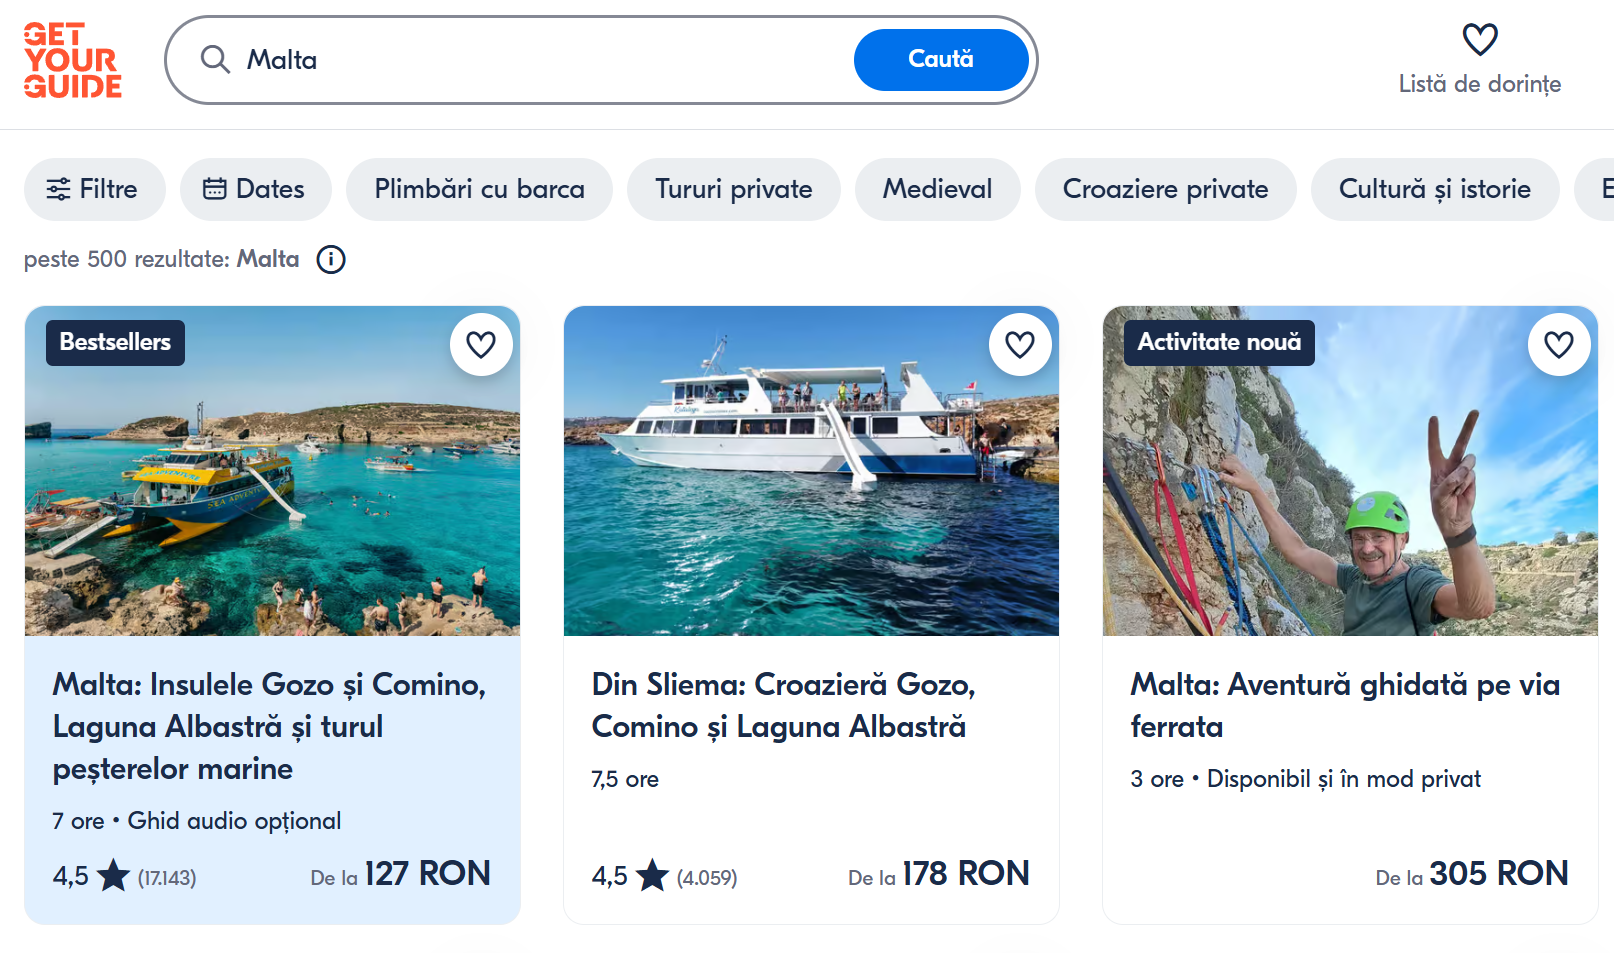Open the via ferrata climber photo
This screenshot has width=1614, height=953.
(1350, 490)
